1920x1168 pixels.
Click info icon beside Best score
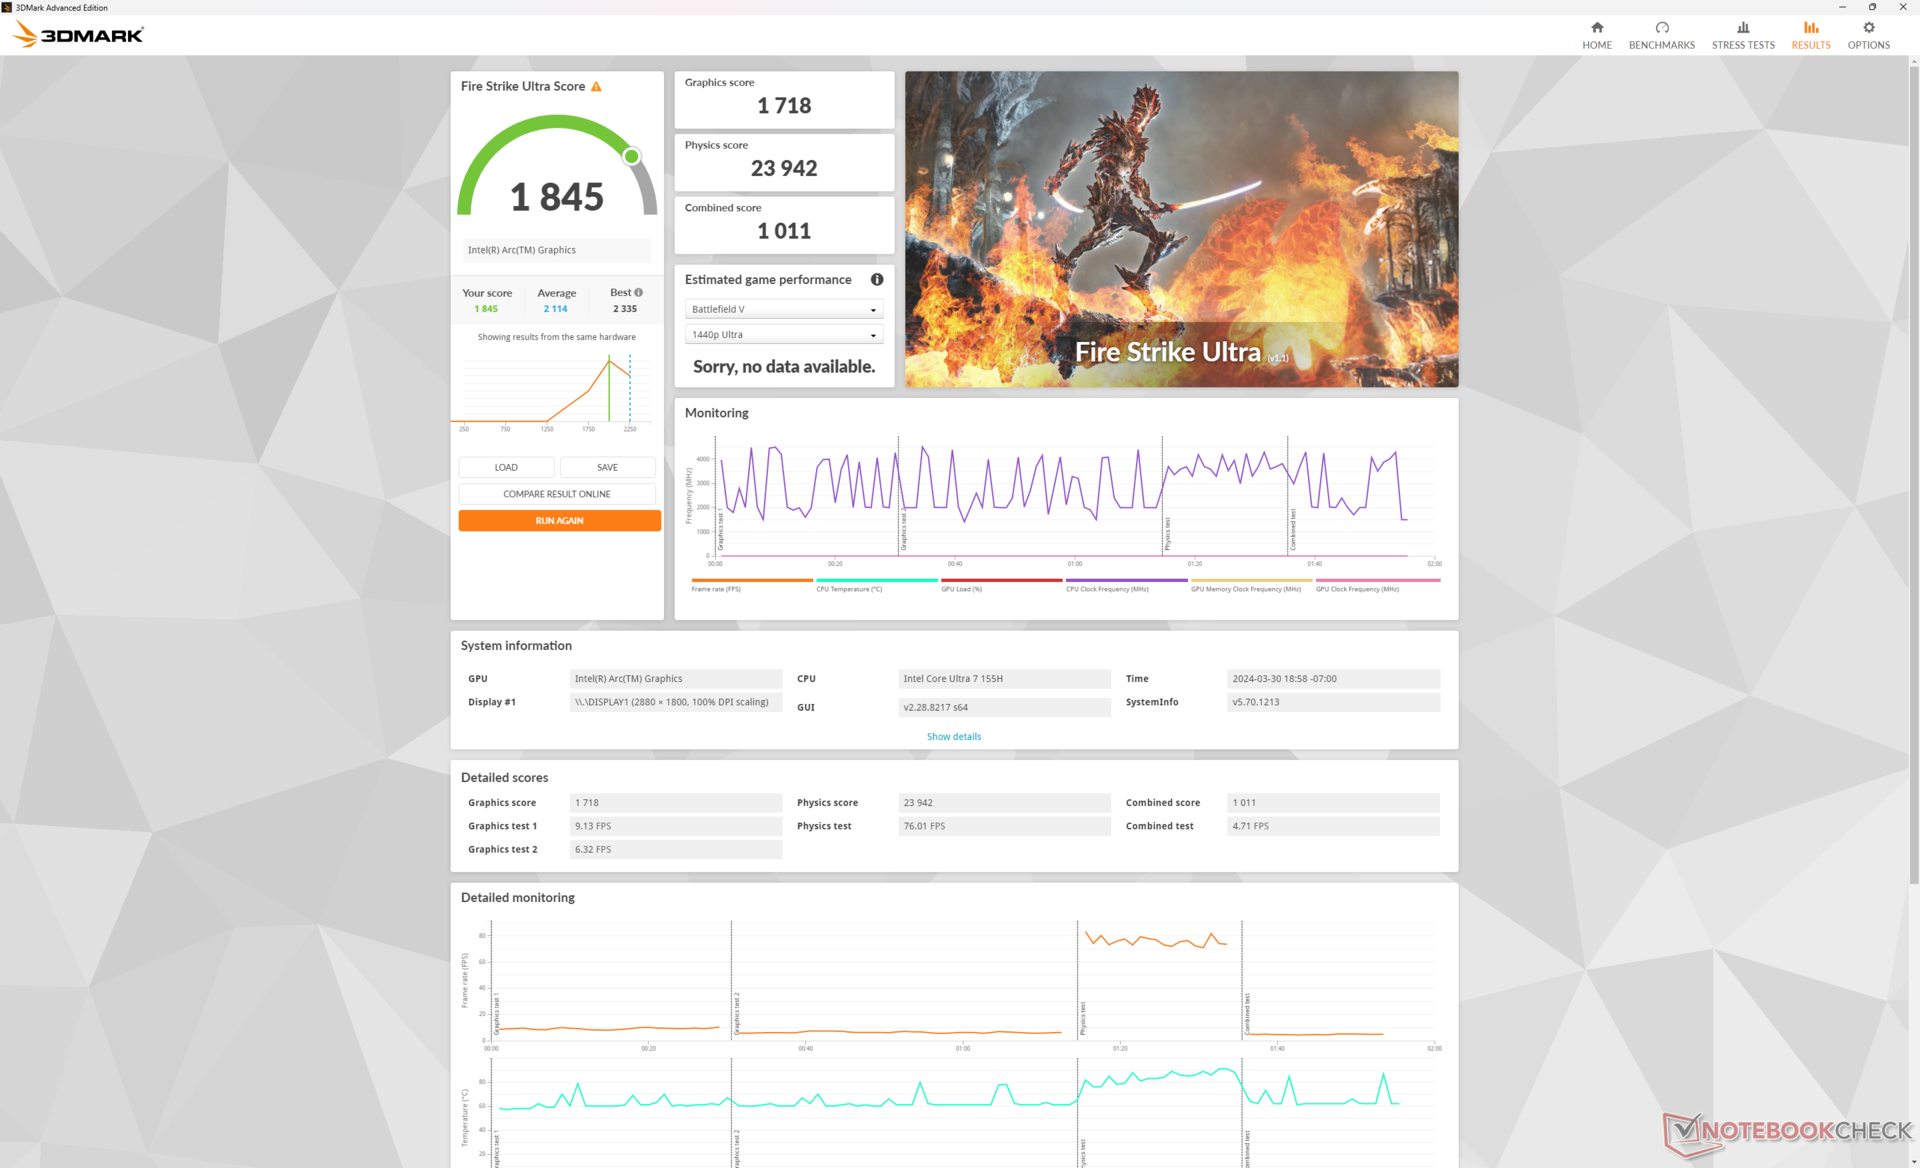[638, 293]
